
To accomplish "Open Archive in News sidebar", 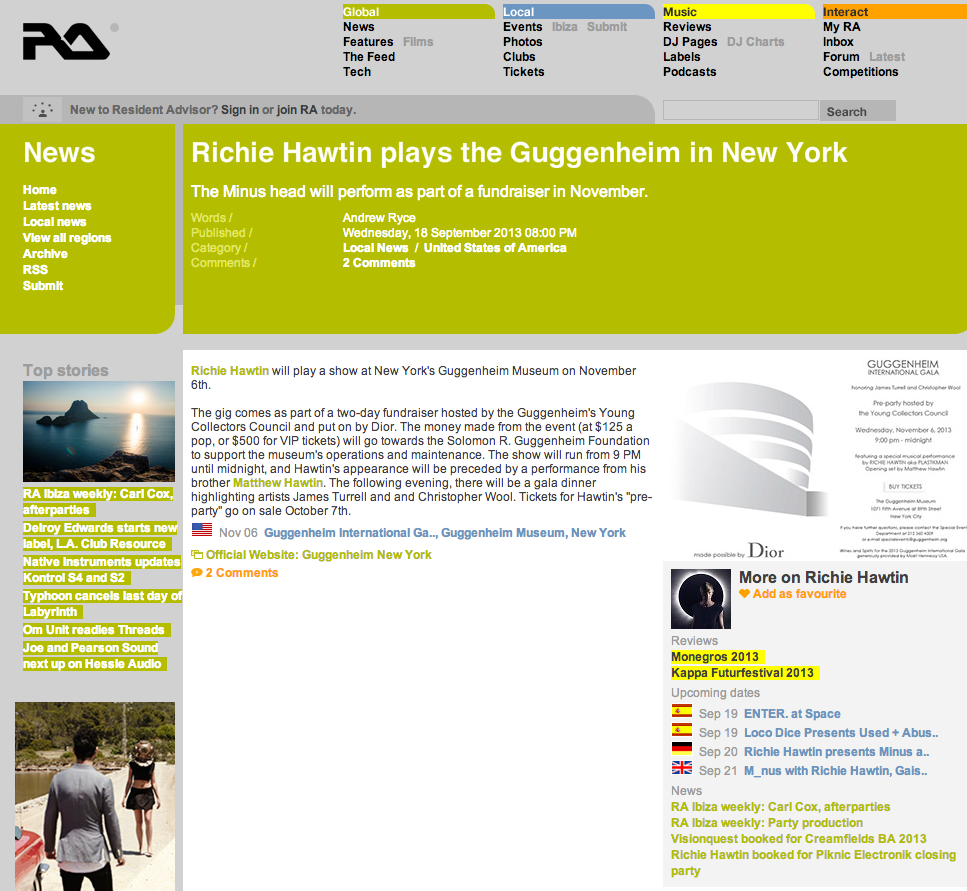I will (45, 254).
